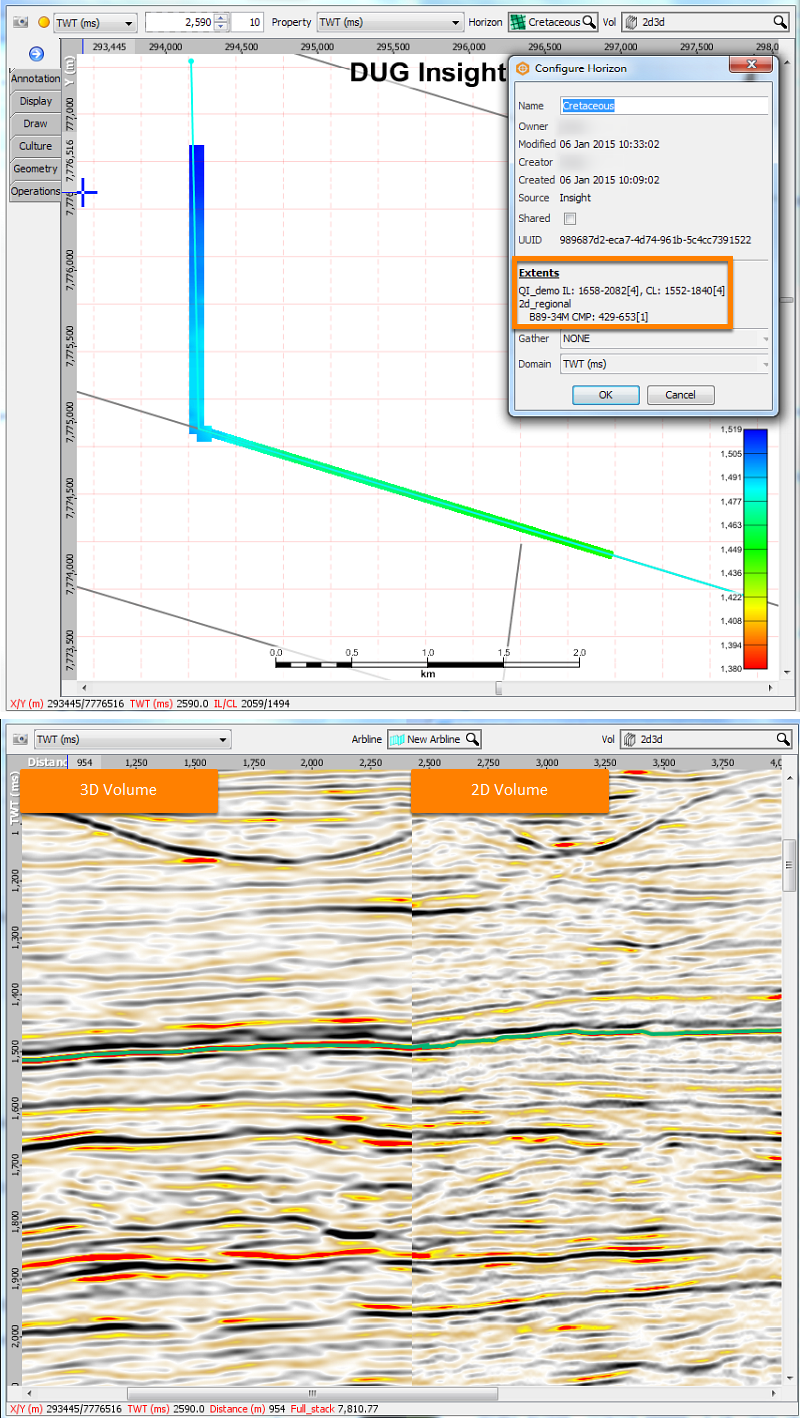The width and height of the screenshot is (800, 1418).
Task: Click the Created date 06 Jan 2015 10:09:02
Action: (x=609, y=180)
